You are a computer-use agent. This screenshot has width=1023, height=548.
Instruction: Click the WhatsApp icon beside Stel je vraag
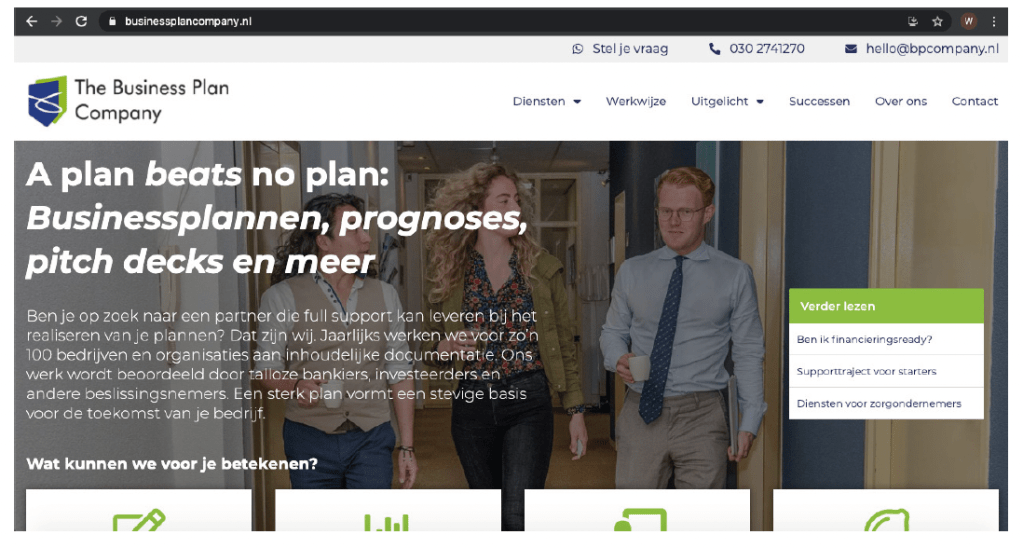pyautogui.click(x=577, y=49)
